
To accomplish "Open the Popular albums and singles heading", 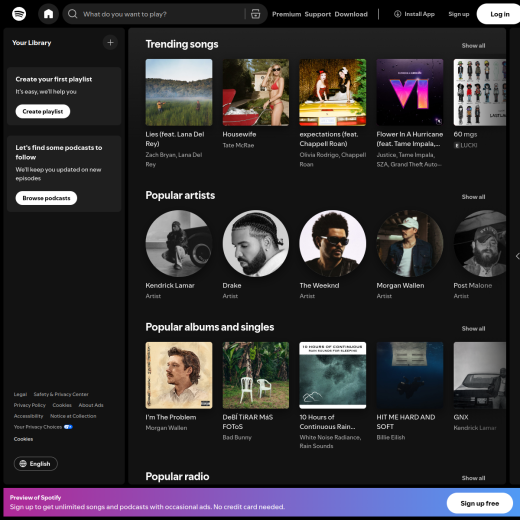I will tap(210, 327).
